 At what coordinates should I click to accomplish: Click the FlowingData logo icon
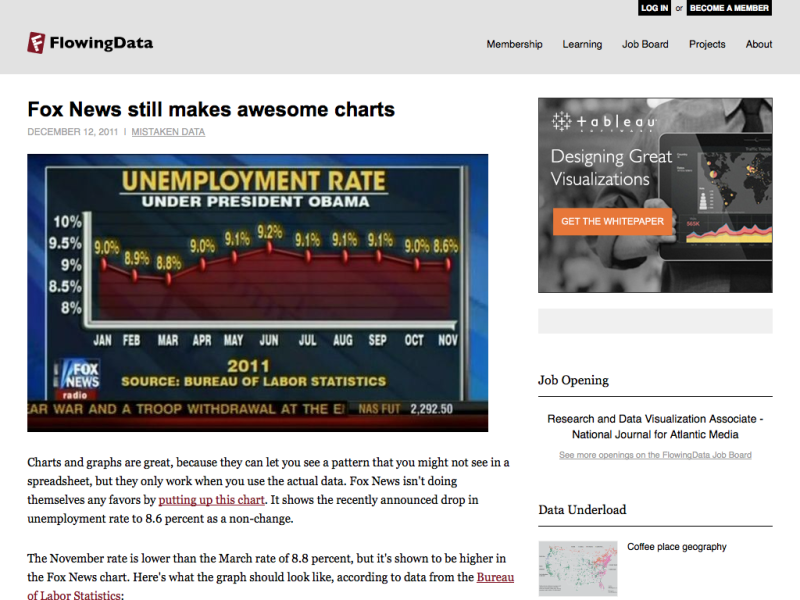click(34, 43)
